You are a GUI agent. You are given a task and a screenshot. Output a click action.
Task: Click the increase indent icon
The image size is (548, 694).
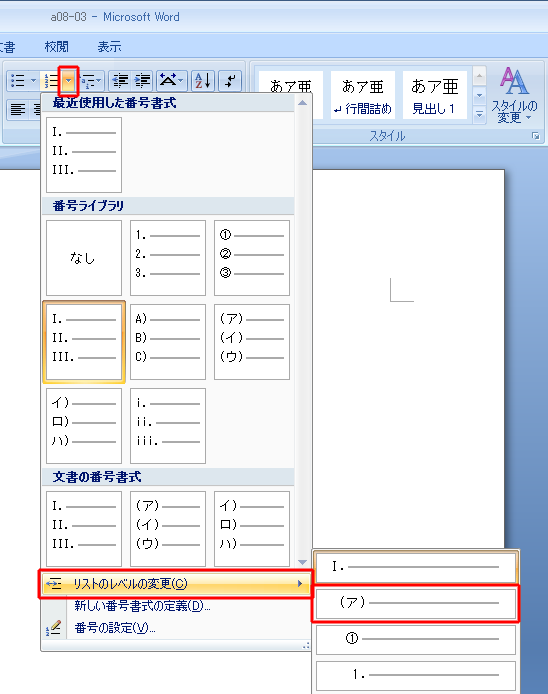(142, 81)
